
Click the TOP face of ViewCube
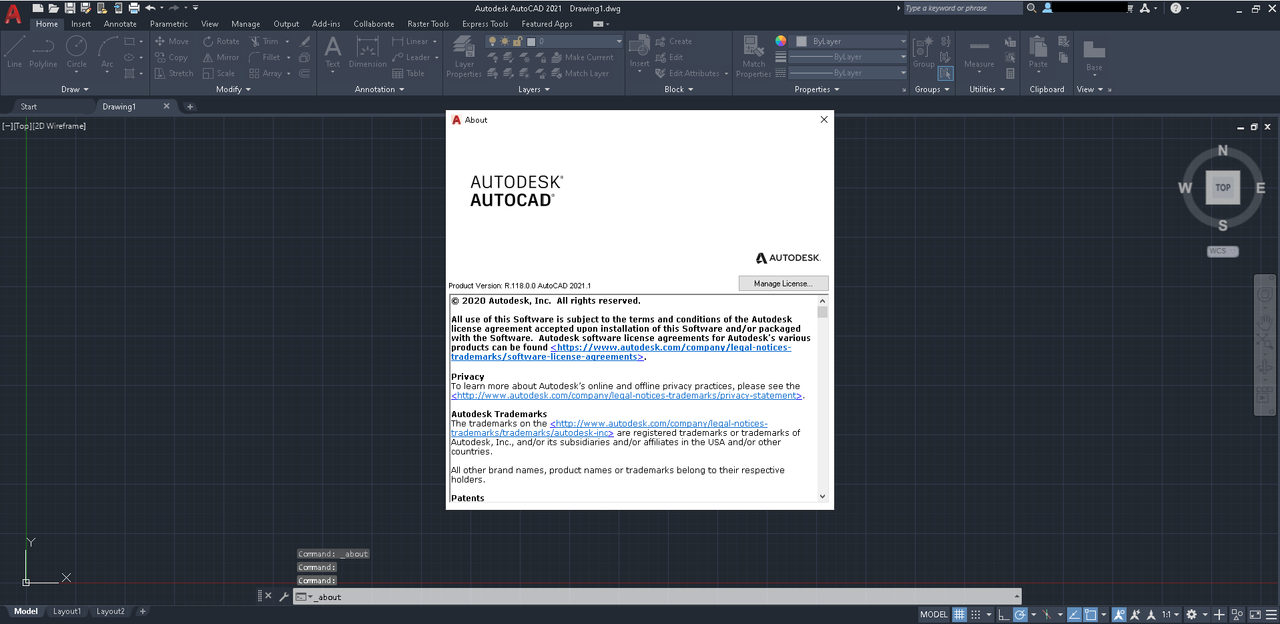click(x=1222, y=187)
